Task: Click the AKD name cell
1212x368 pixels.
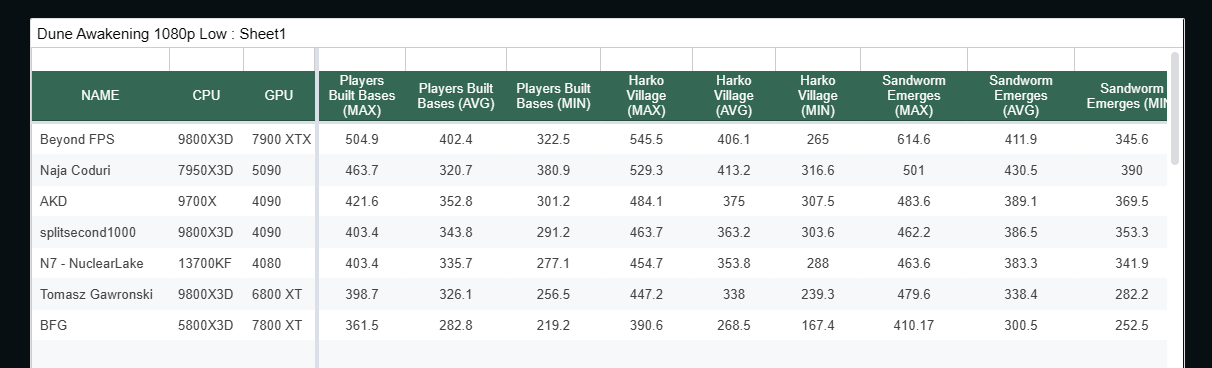Action: point(54,201)
